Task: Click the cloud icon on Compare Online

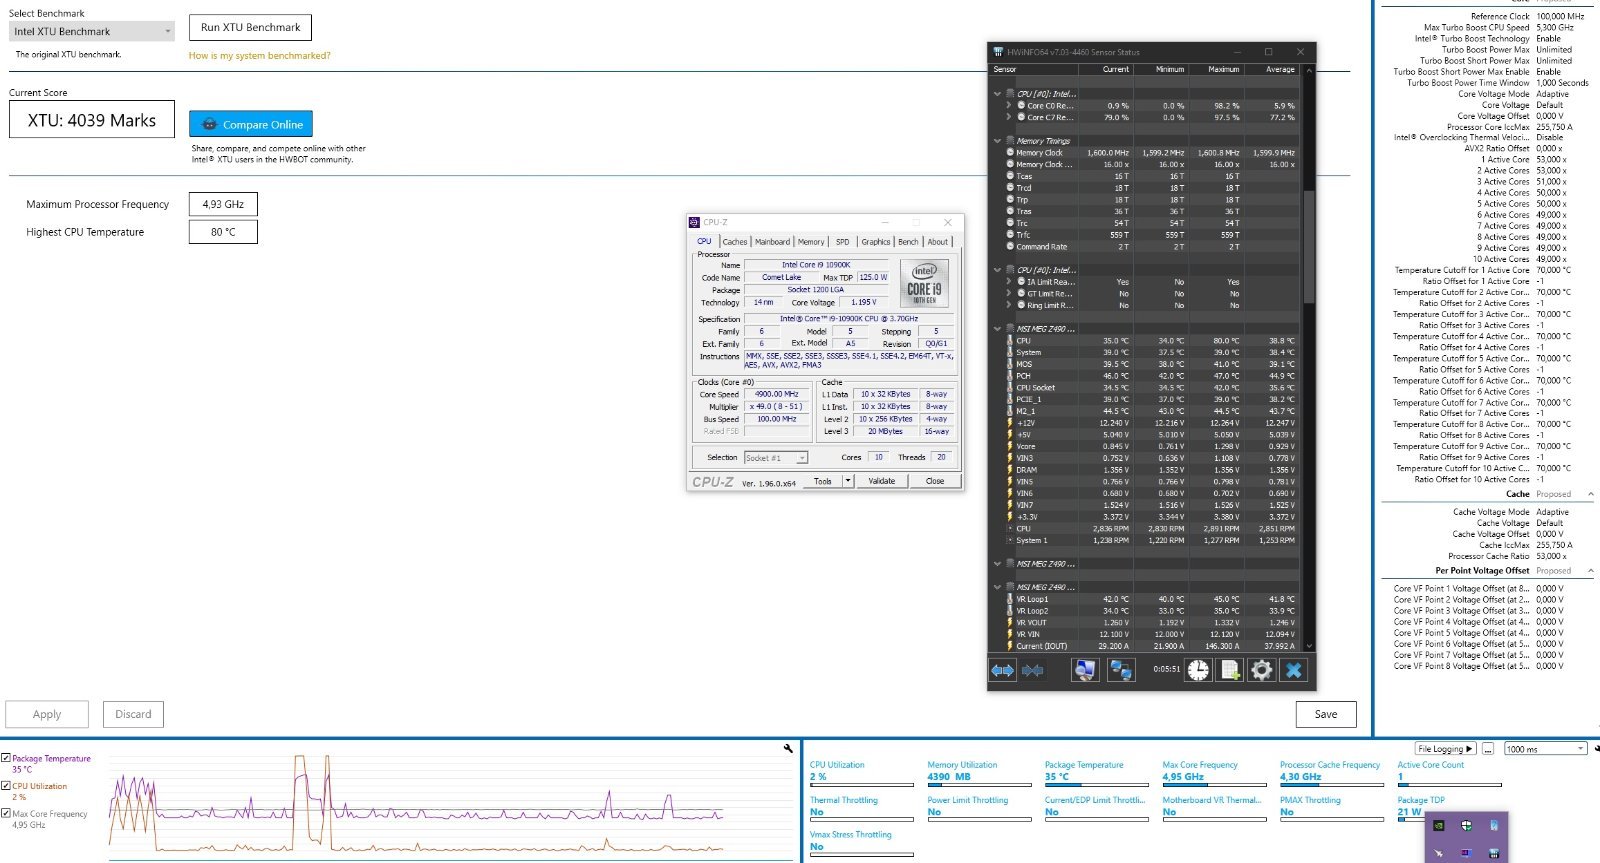Action: click(209, 125)
